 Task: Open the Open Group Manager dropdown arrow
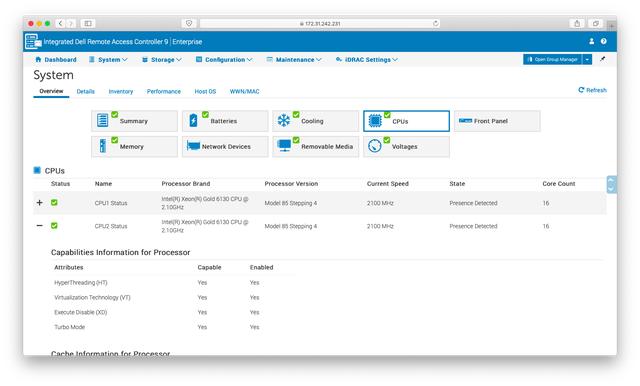click(x=587, y=60)
